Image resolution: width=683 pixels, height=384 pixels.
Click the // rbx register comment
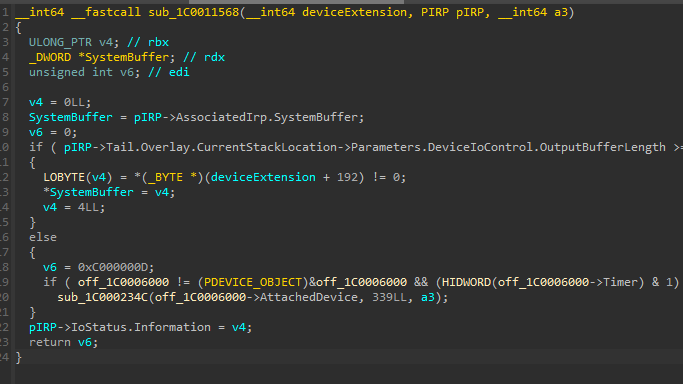tap(148, 42)
